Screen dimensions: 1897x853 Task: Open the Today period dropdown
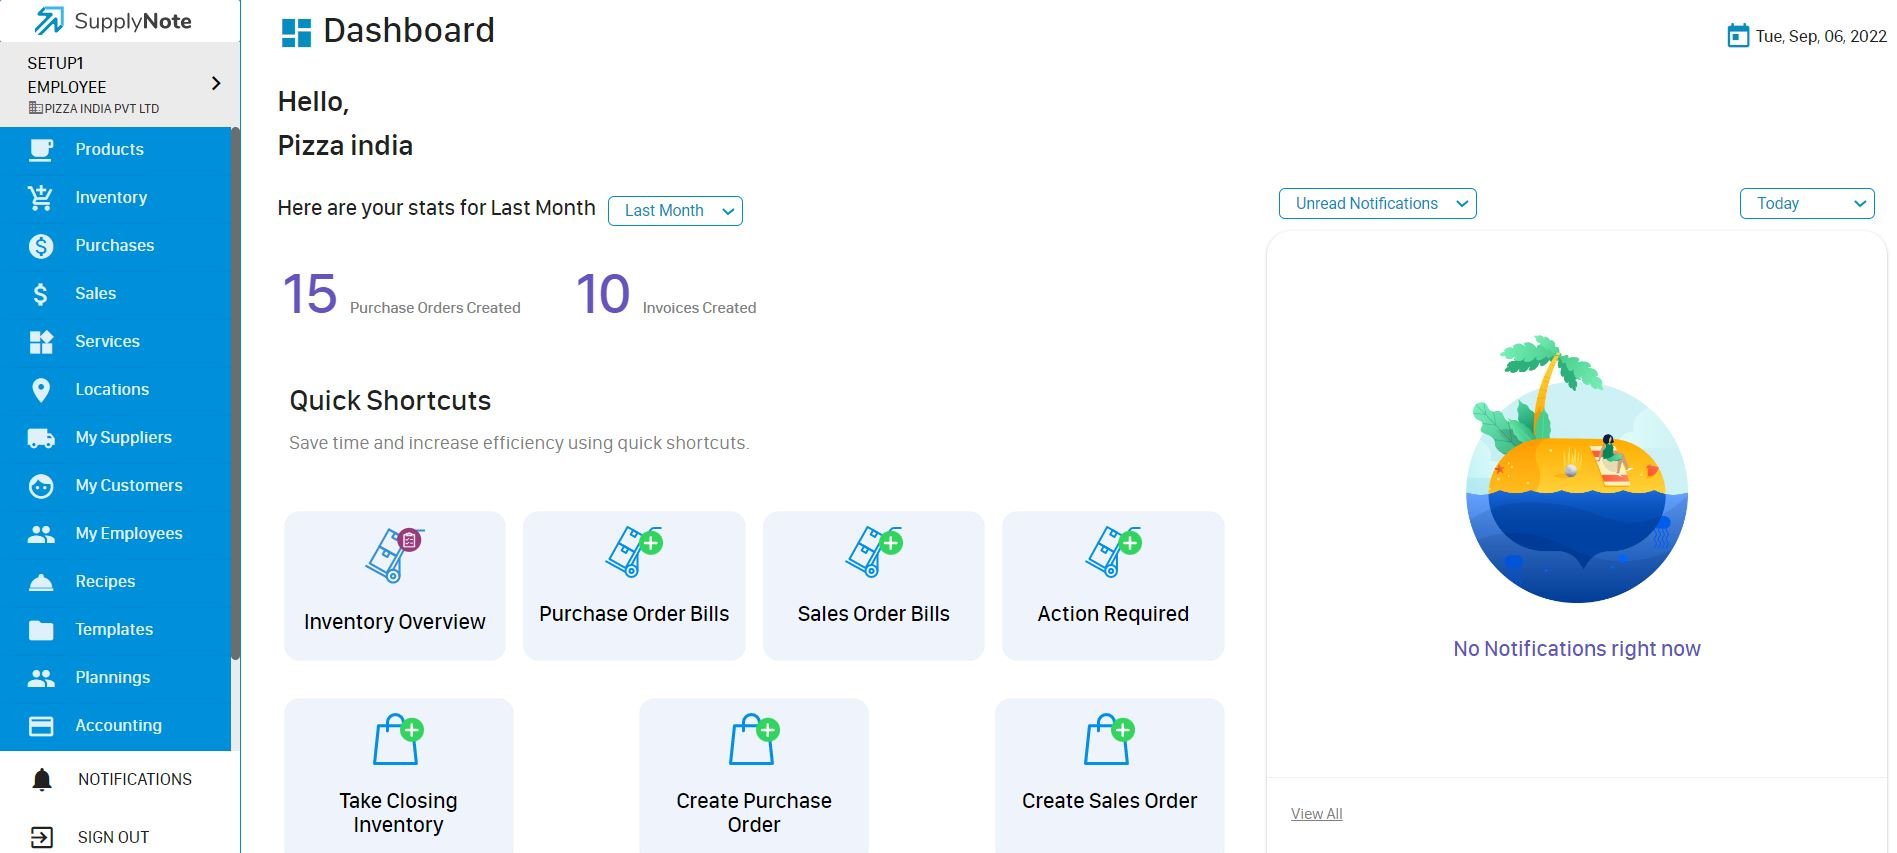point(1807,204)
